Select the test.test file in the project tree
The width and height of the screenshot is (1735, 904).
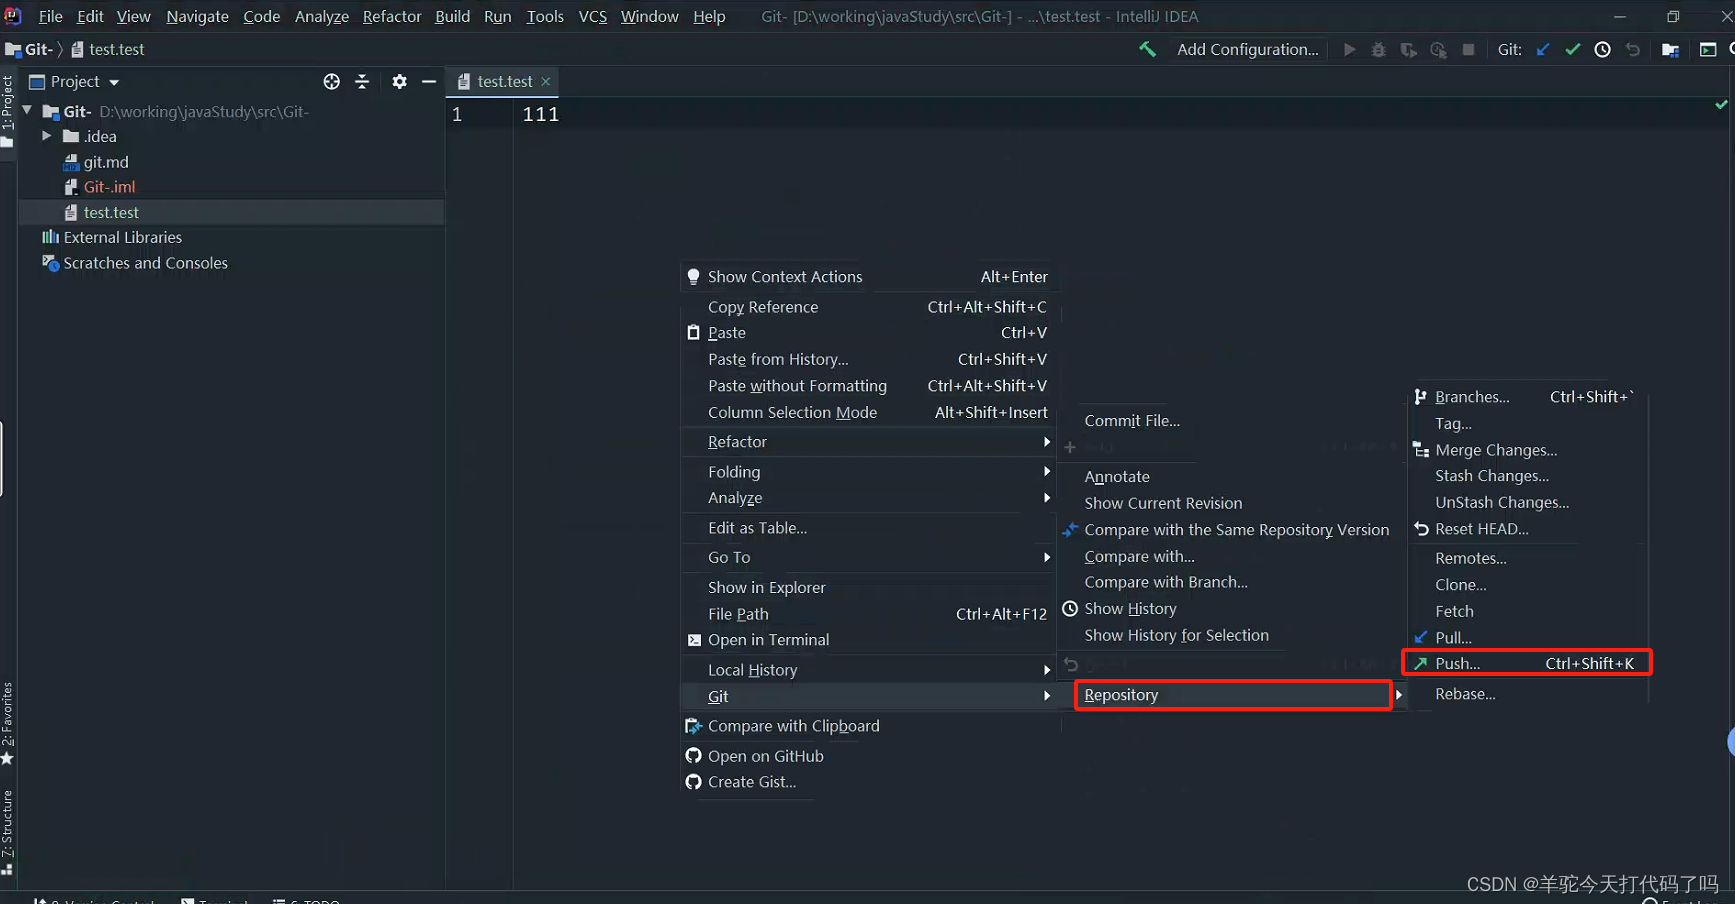point(110,212)
